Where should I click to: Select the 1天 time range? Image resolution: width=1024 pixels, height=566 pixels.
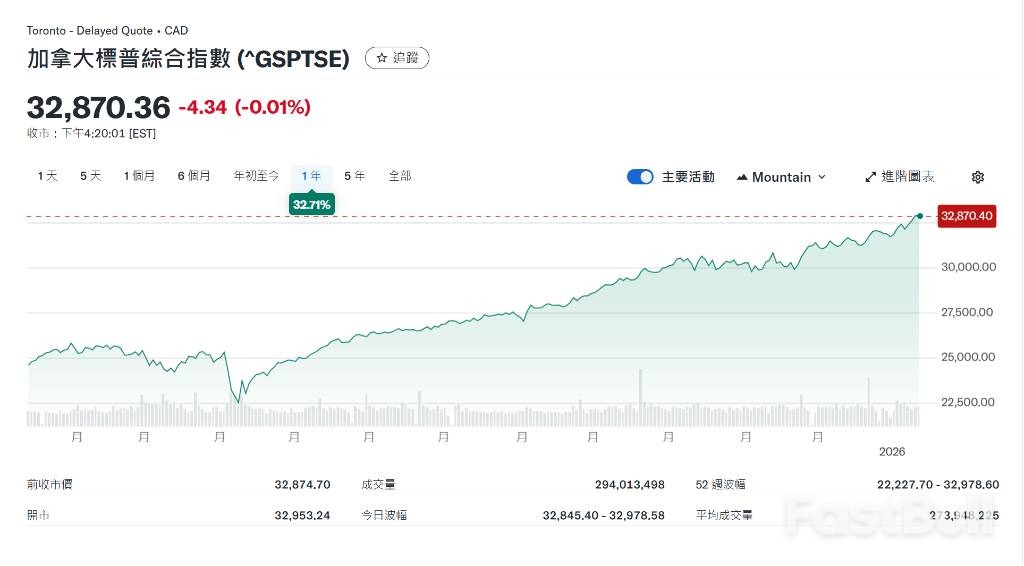[47, 176]
